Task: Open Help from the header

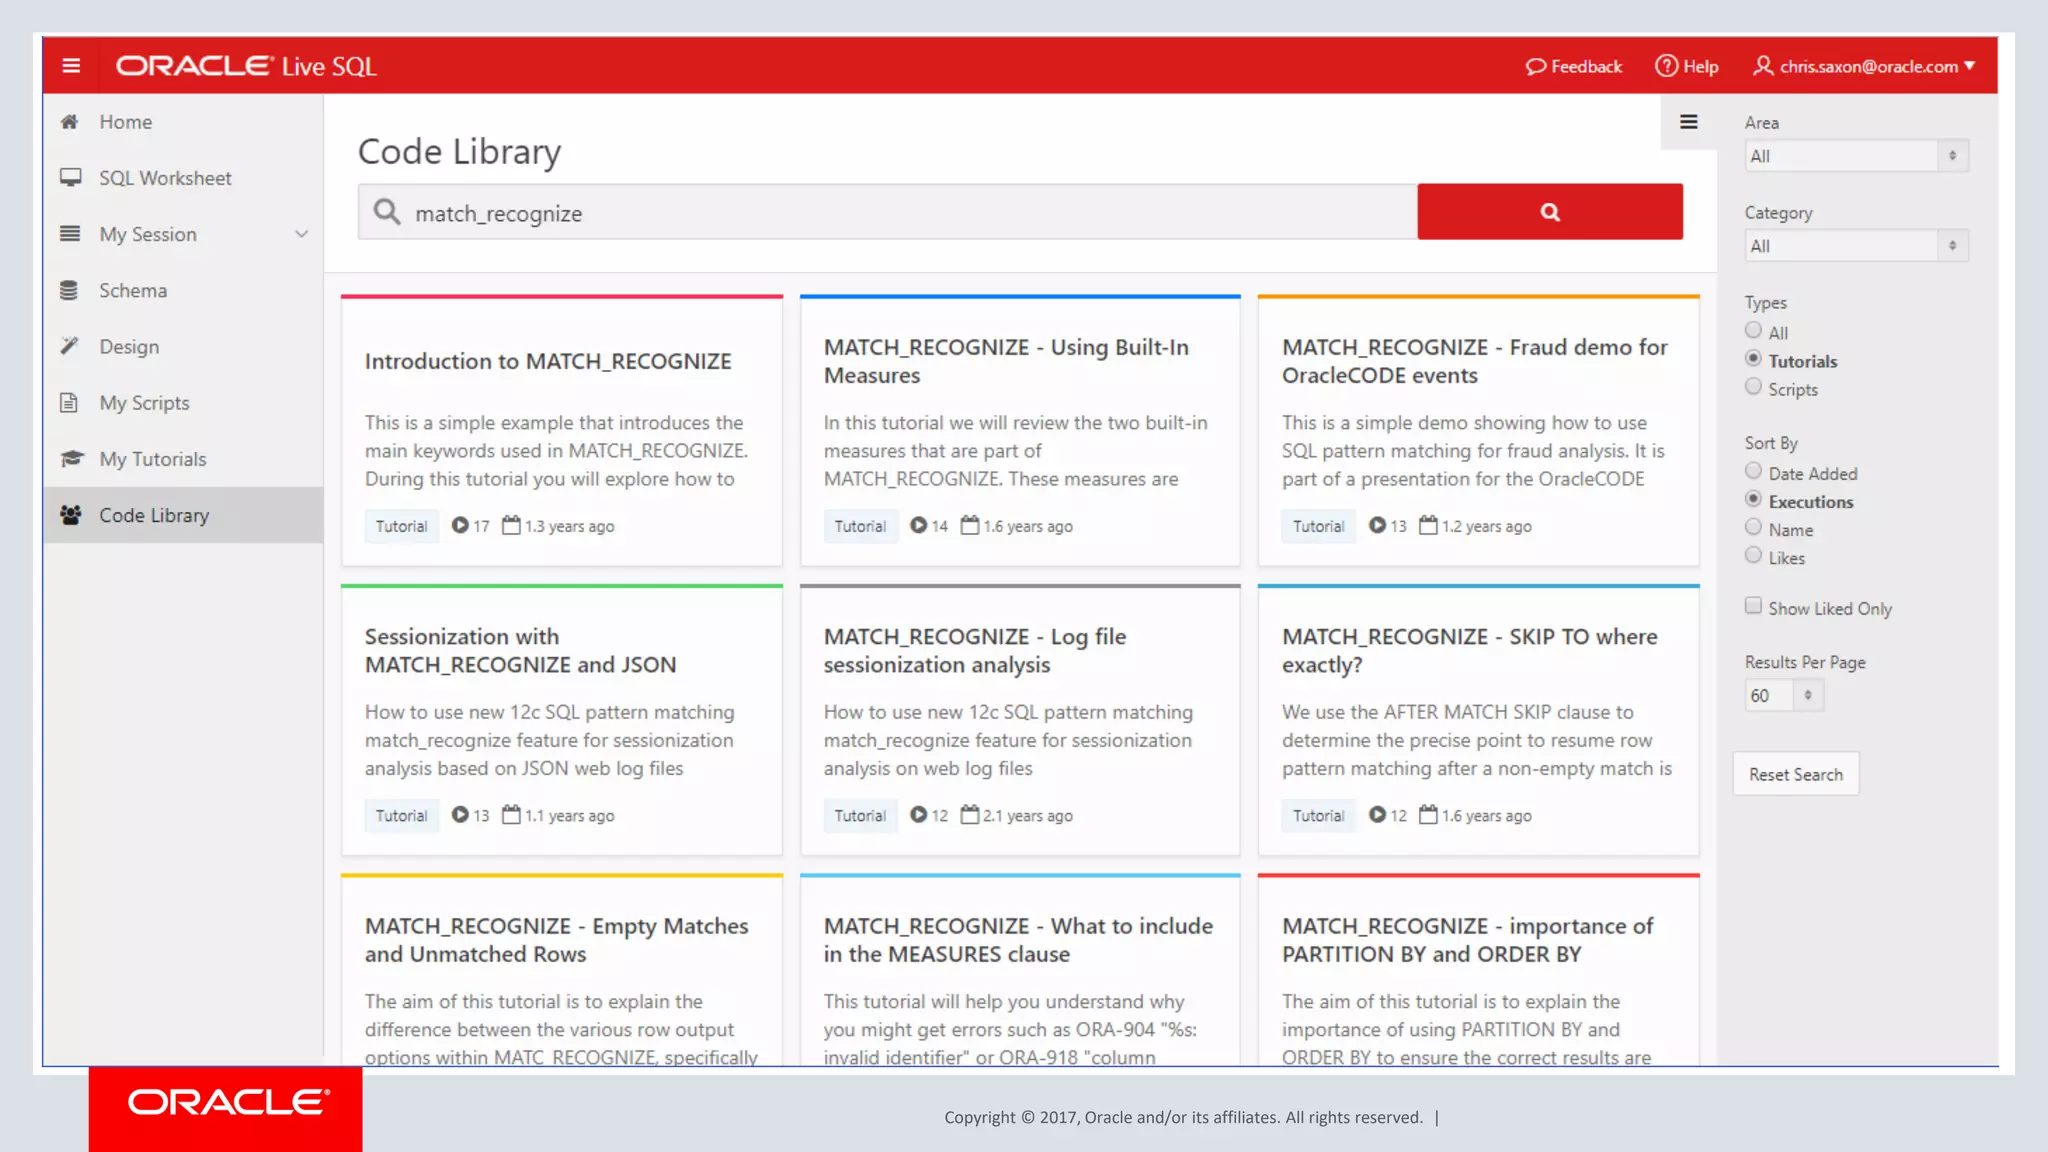Action: [x=1686, y=66]
